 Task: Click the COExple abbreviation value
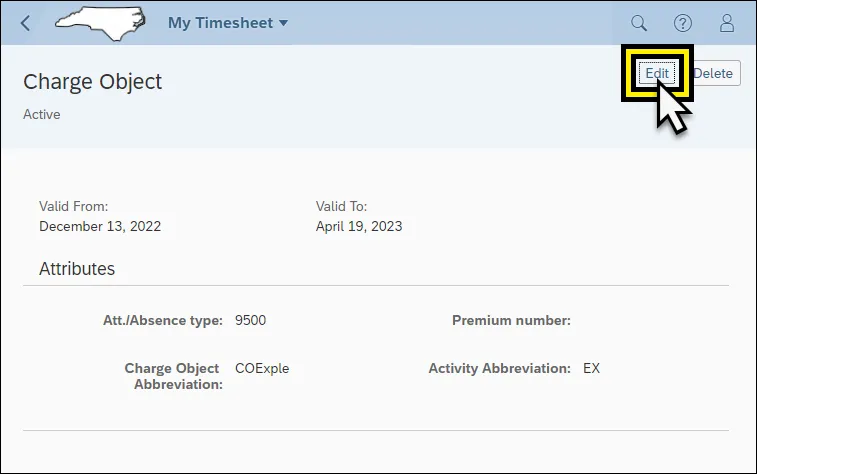click(262, 369)
